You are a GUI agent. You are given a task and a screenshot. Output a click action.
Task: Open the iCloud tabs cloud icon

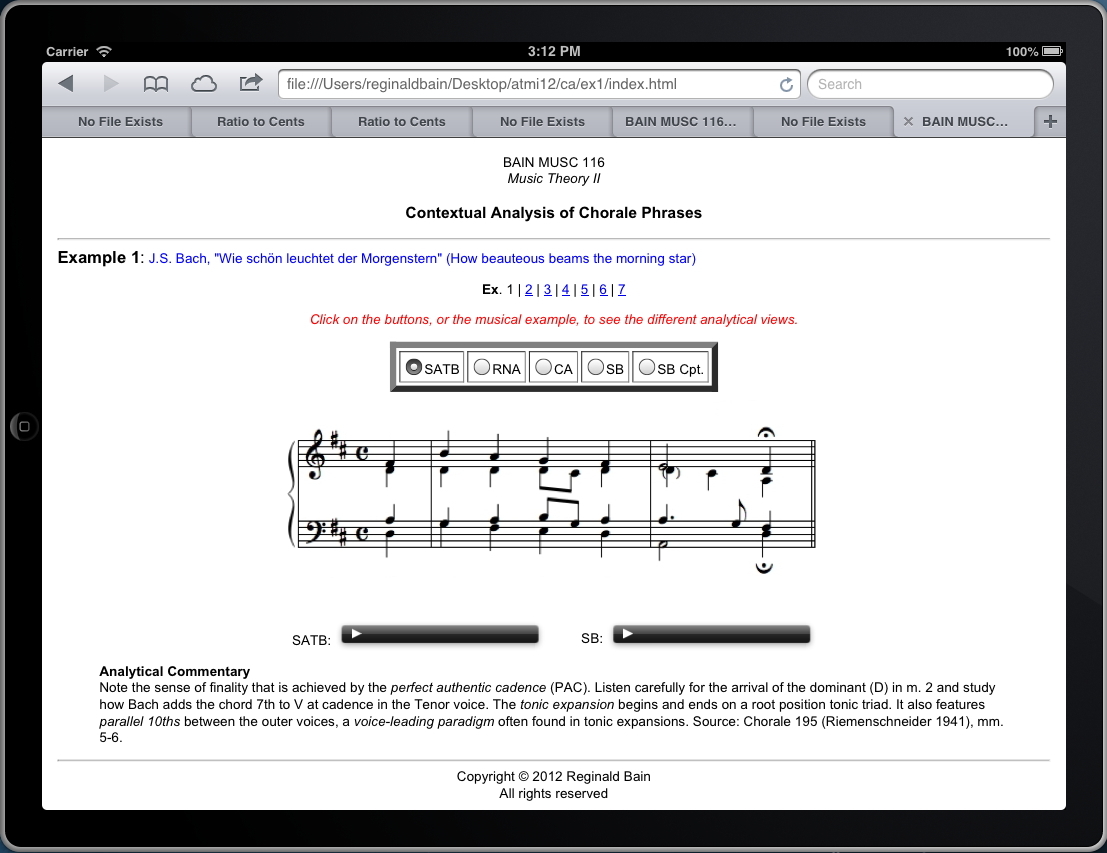point(203,84)
